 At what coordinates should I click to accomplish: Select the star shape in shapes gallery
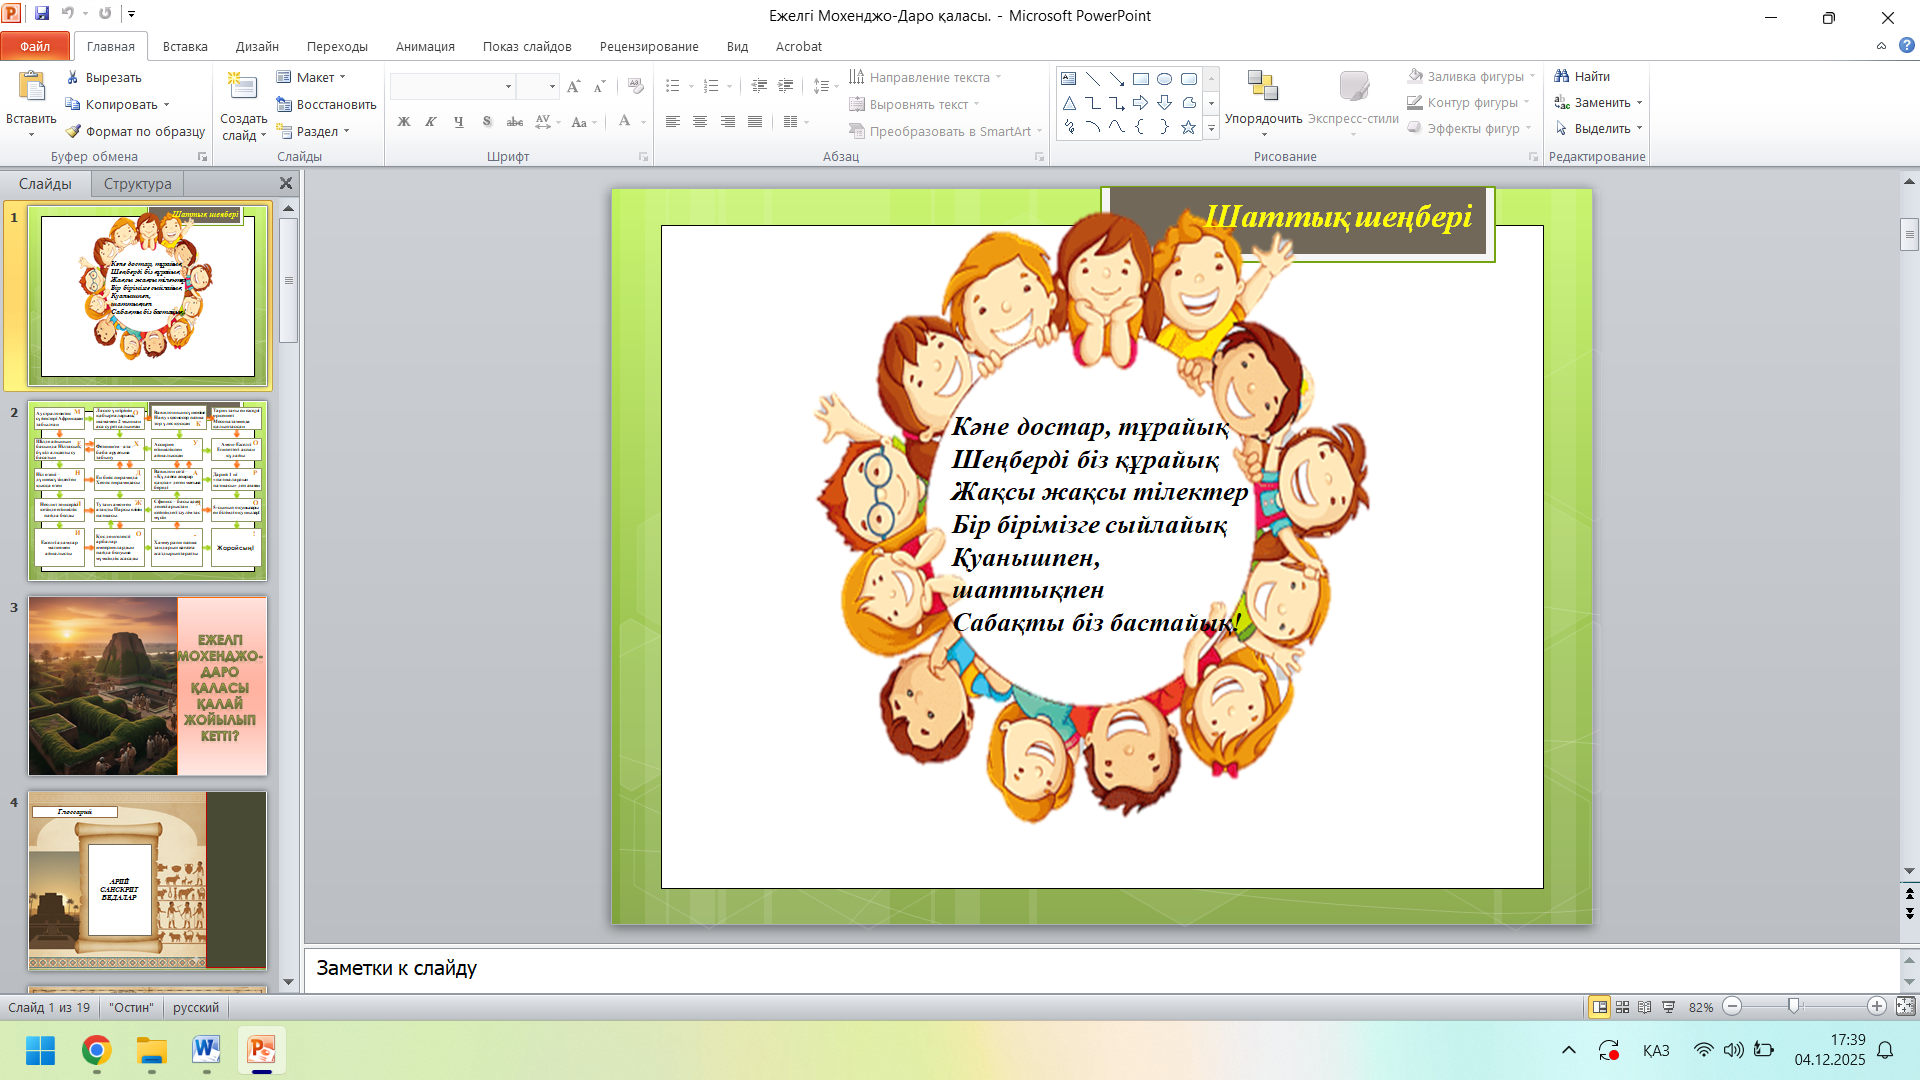1188,127
